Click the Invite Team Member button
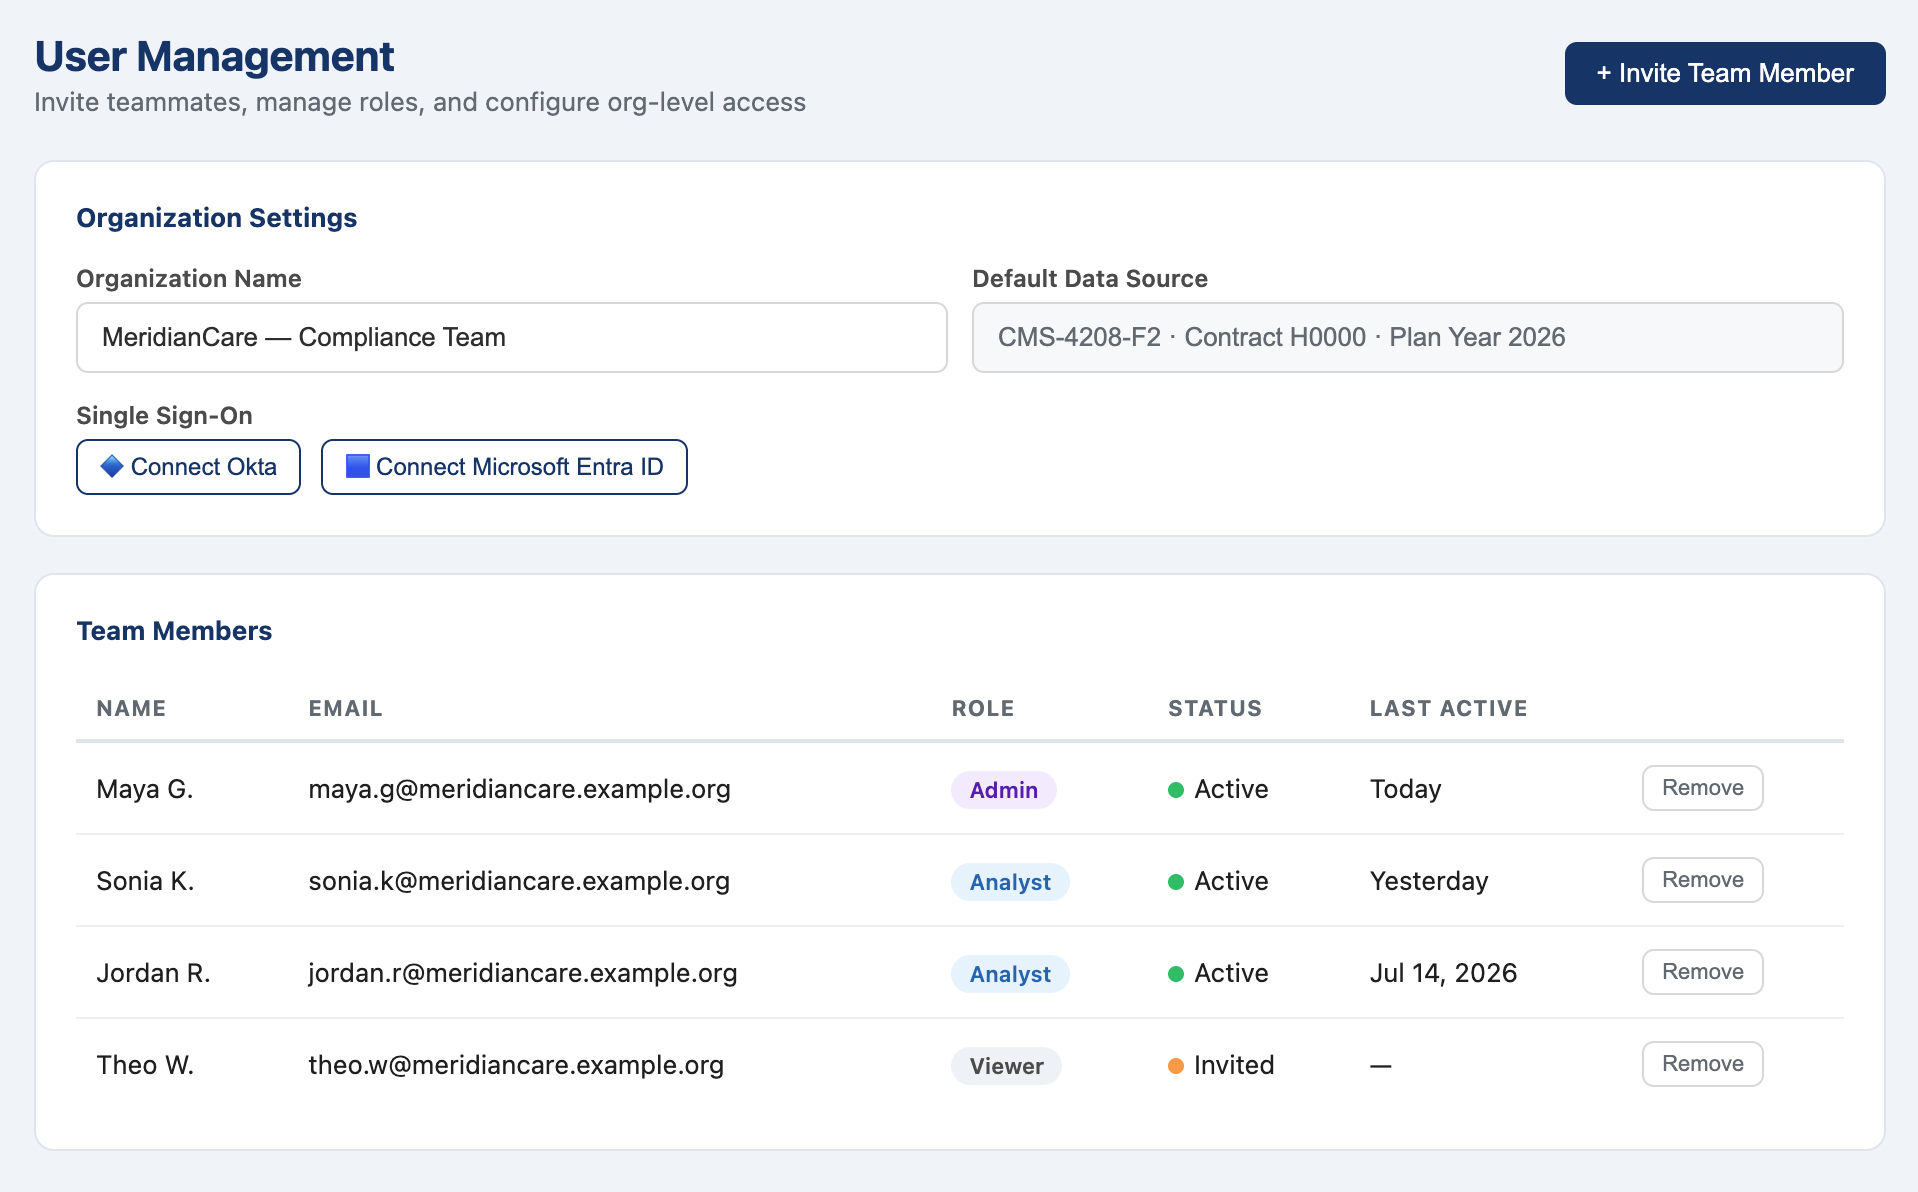 [x=1724, y=73]
